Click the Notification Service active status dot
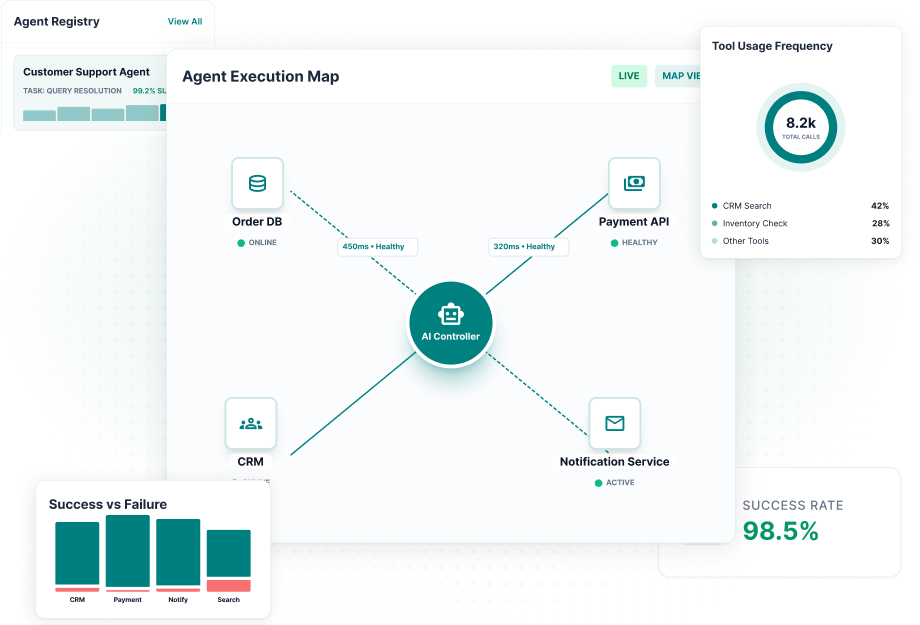Screen dimensions: 920x625 tap(599, 483)
